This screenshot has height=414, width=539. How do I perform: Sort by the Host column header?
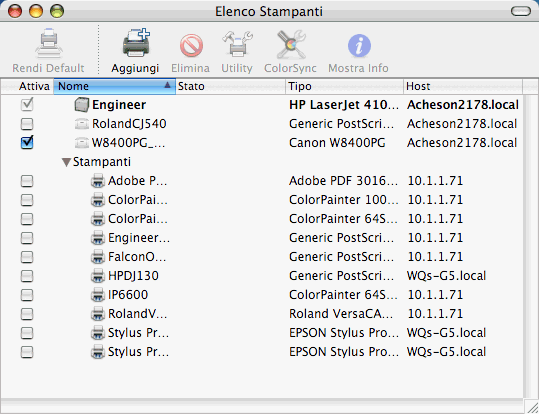pos(463,86)
